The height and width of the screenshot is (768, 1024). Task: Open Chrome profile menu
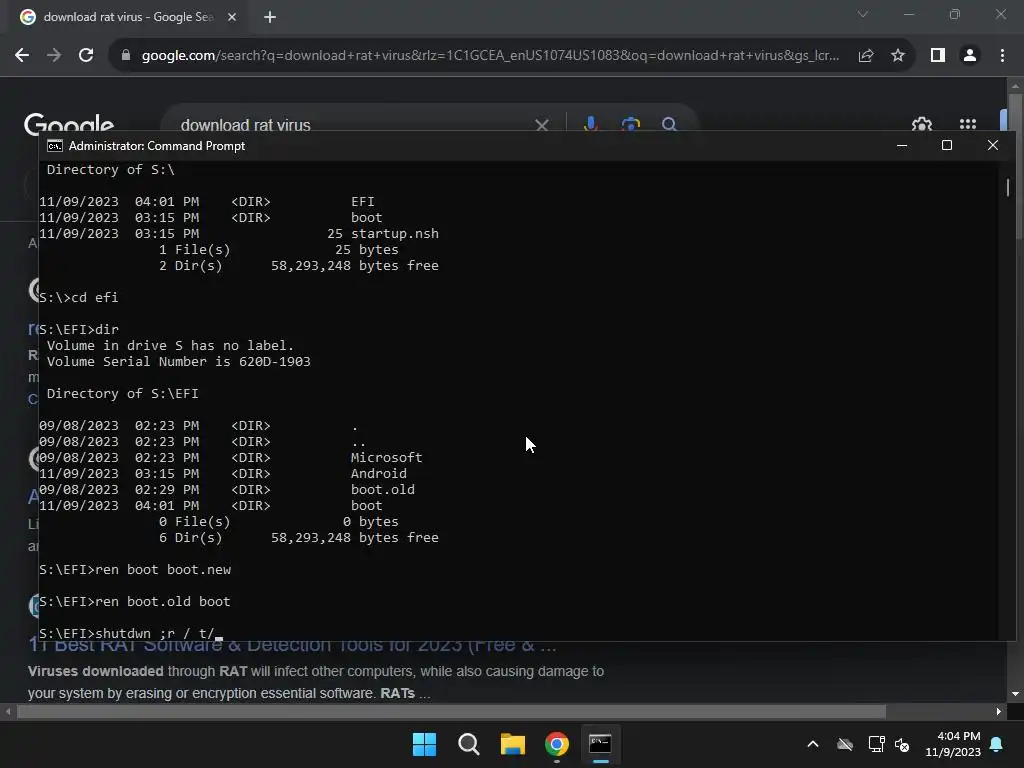pos(970,56)
